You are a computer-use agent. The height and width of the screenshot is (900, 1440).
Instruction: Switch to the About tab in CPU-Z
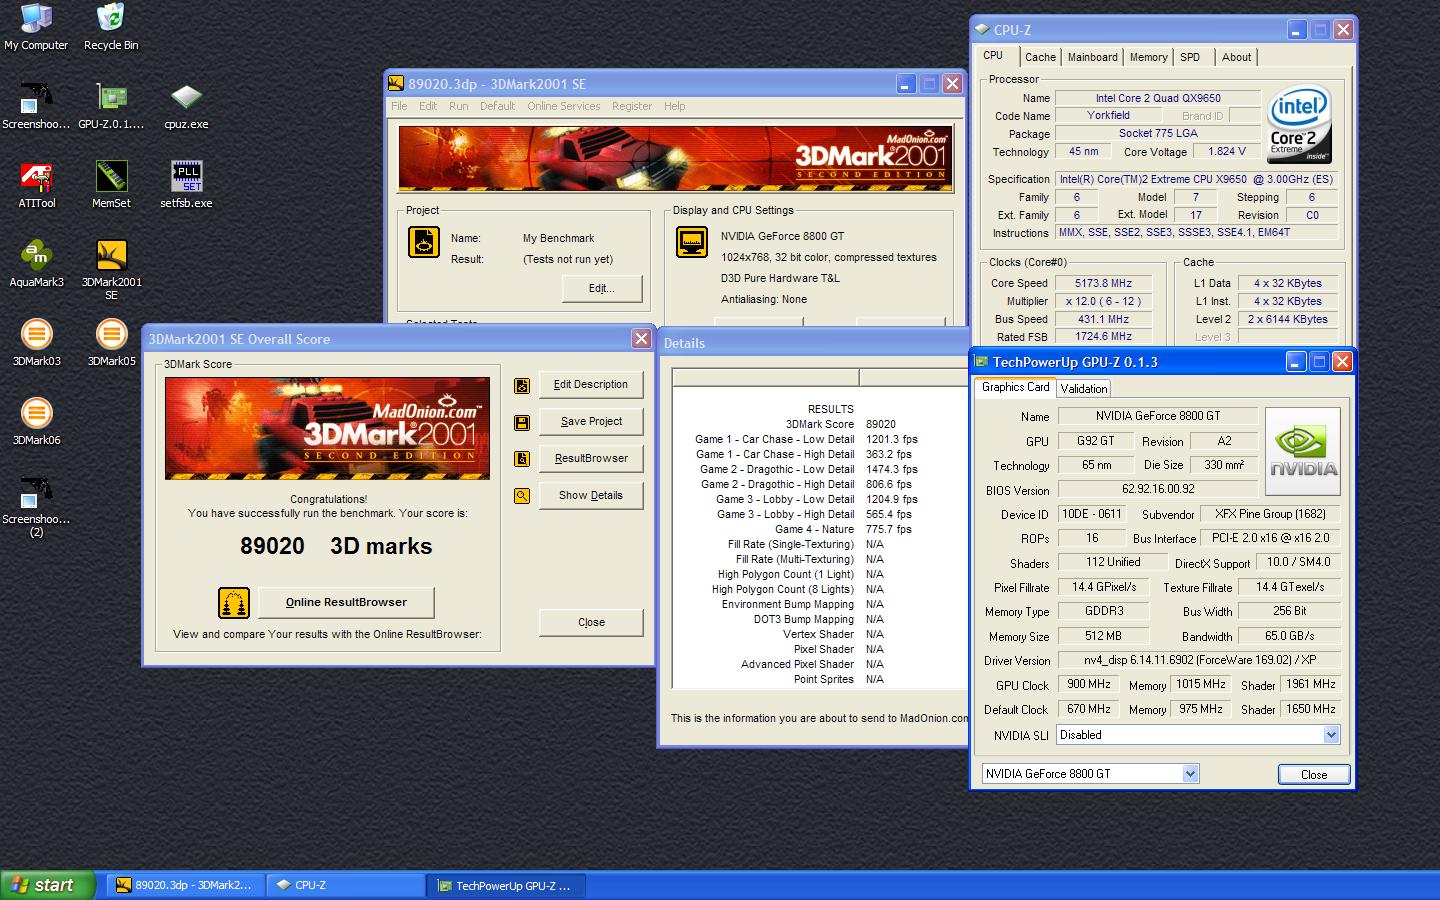click(1237, 57)
